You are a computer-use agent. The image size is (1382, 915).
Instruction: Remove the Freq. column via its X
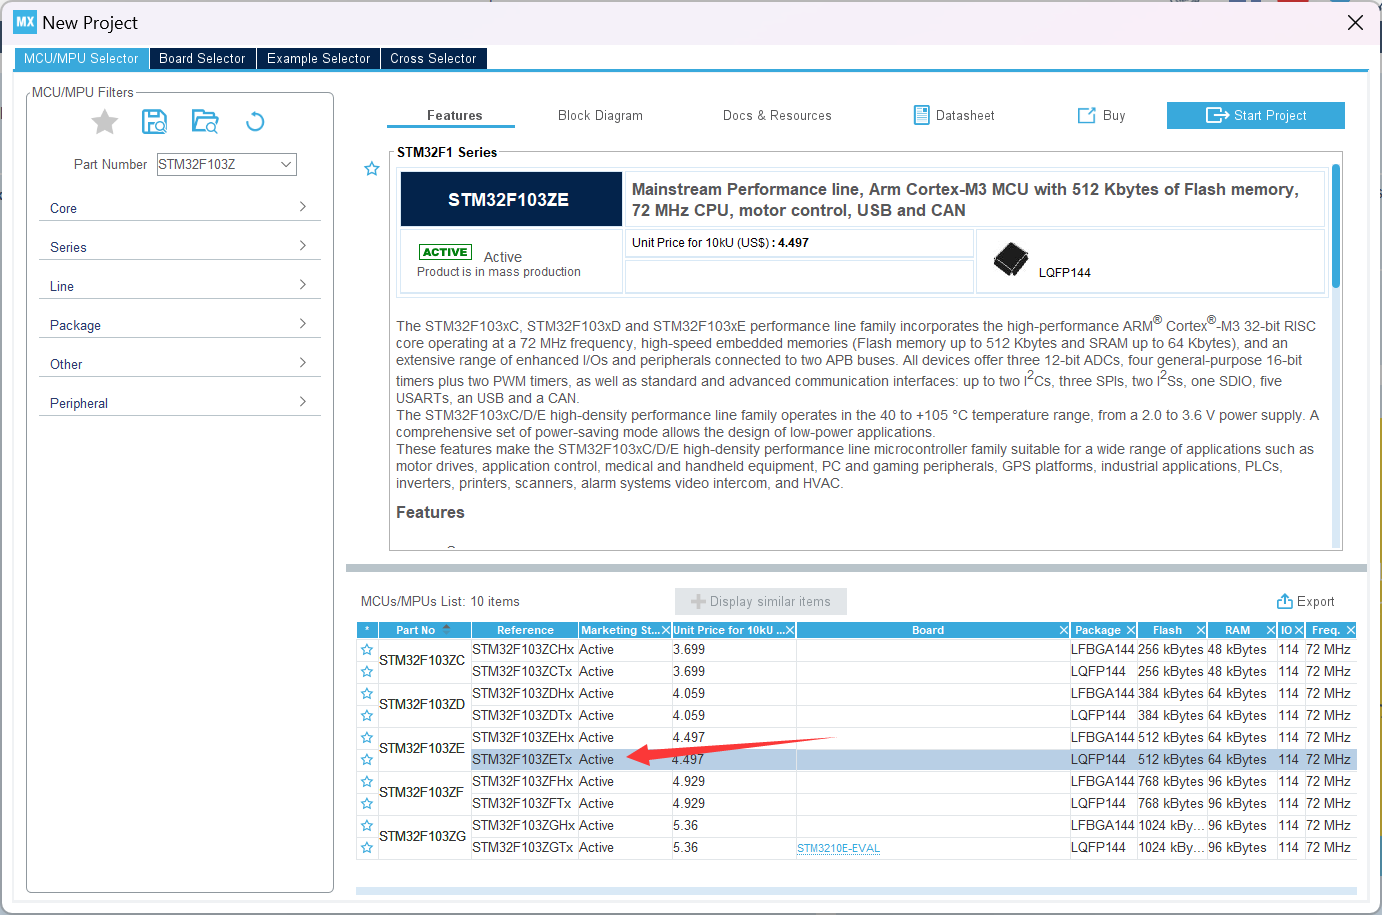[x=1351, y=630]
